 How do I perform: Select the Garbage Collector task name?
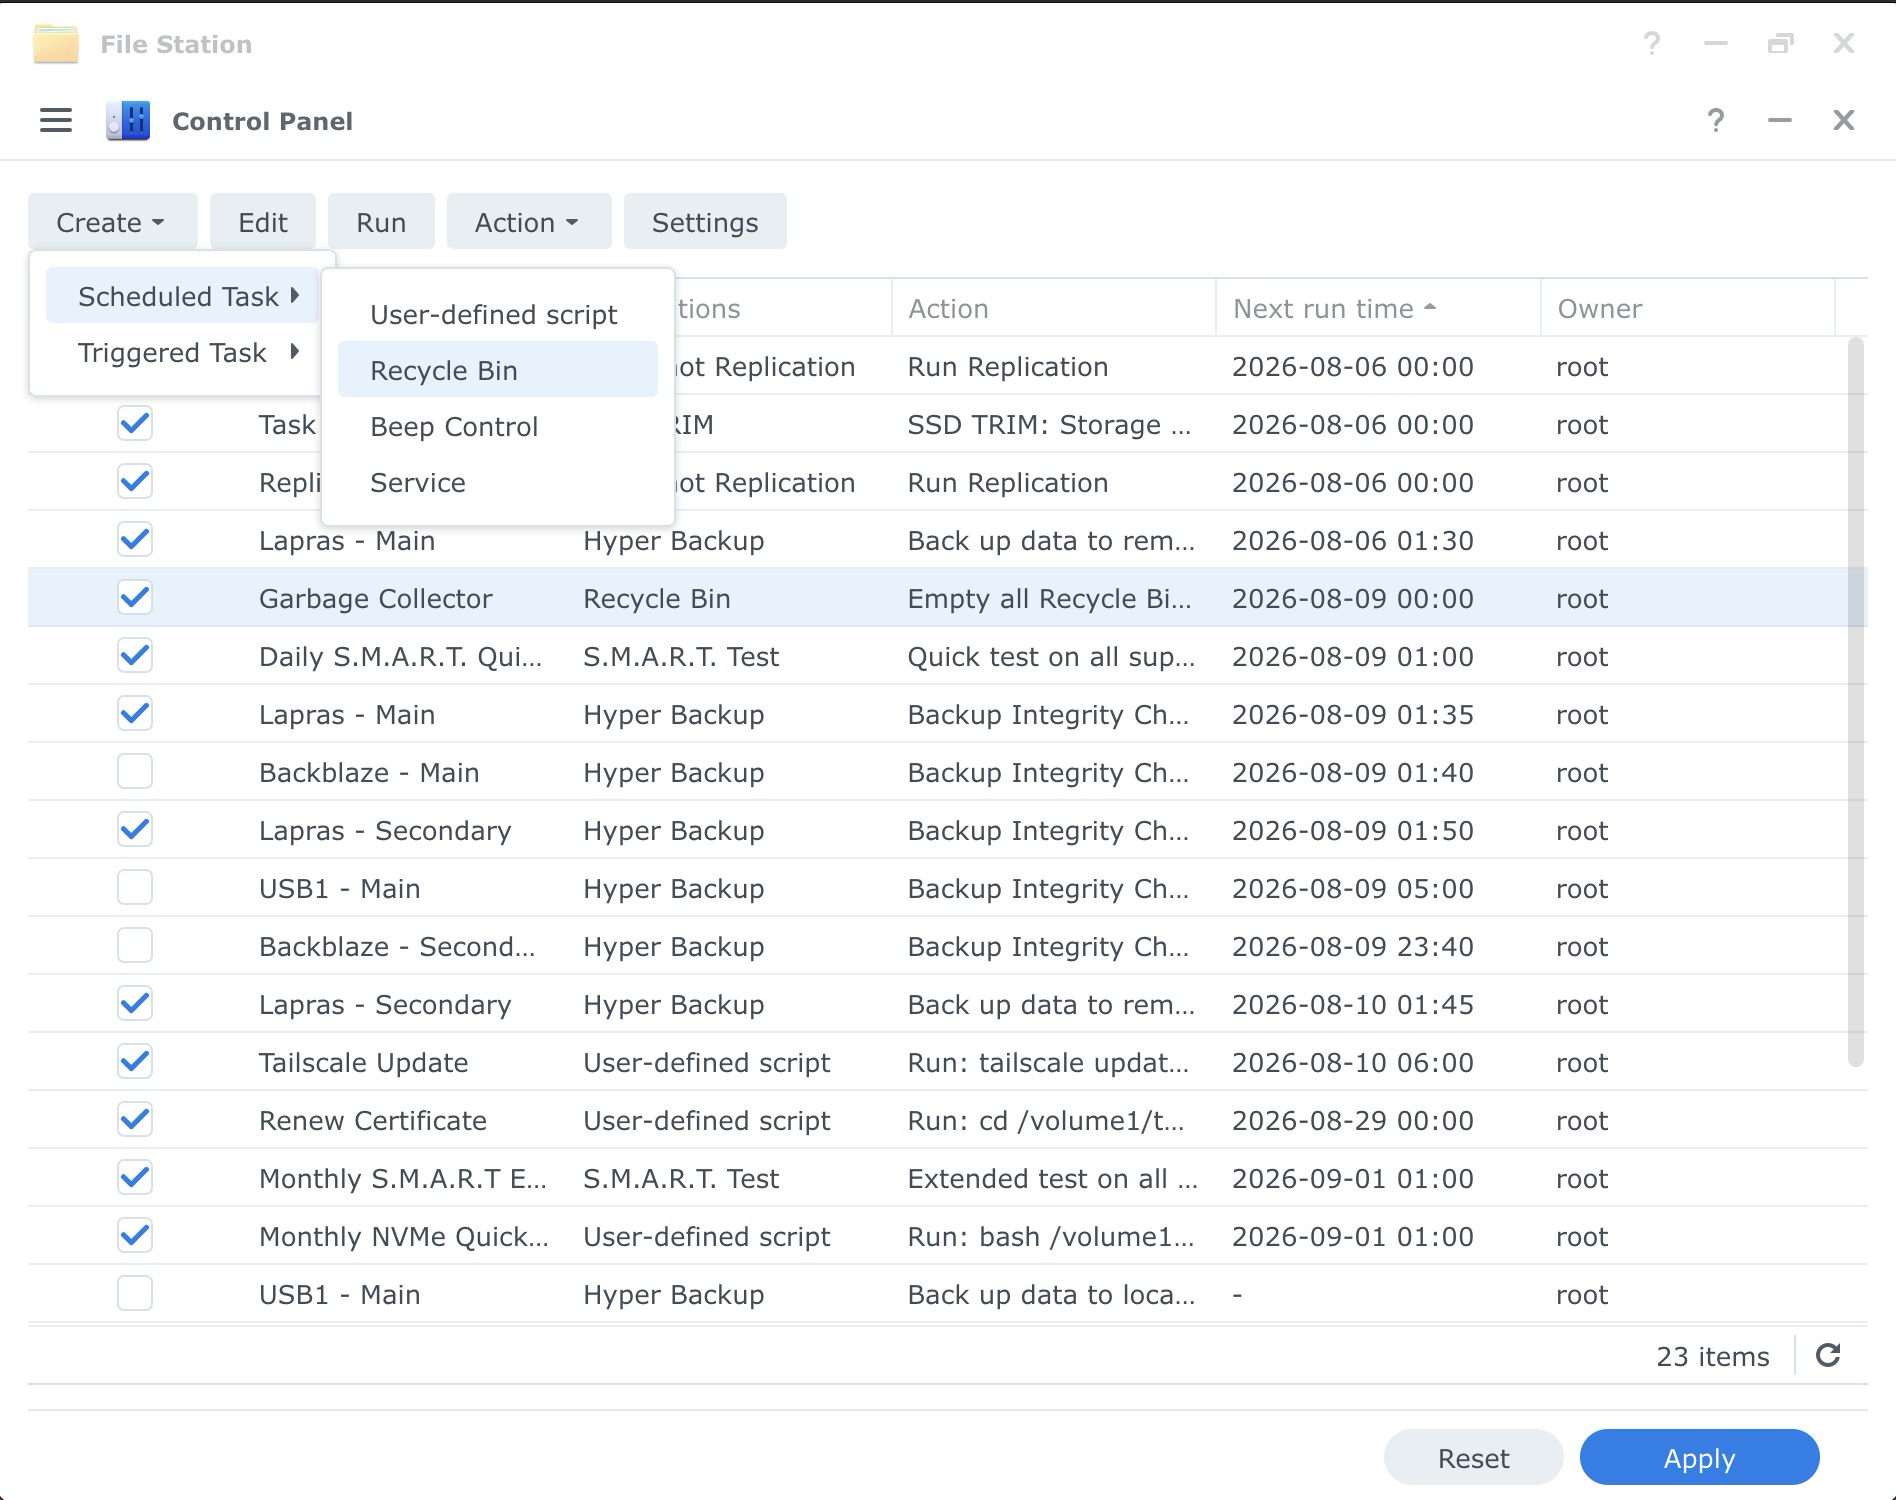click(x=376, y=598)
